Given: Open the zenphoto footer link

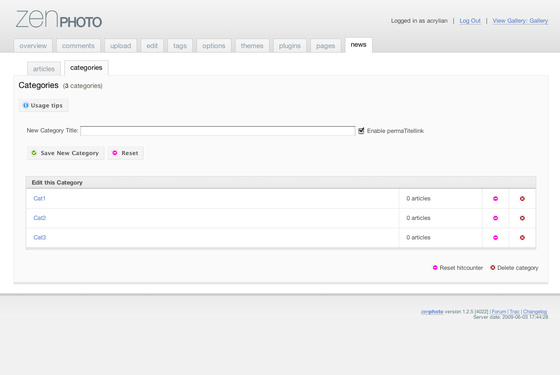Looking at the screenshot, I should point(432,311).
